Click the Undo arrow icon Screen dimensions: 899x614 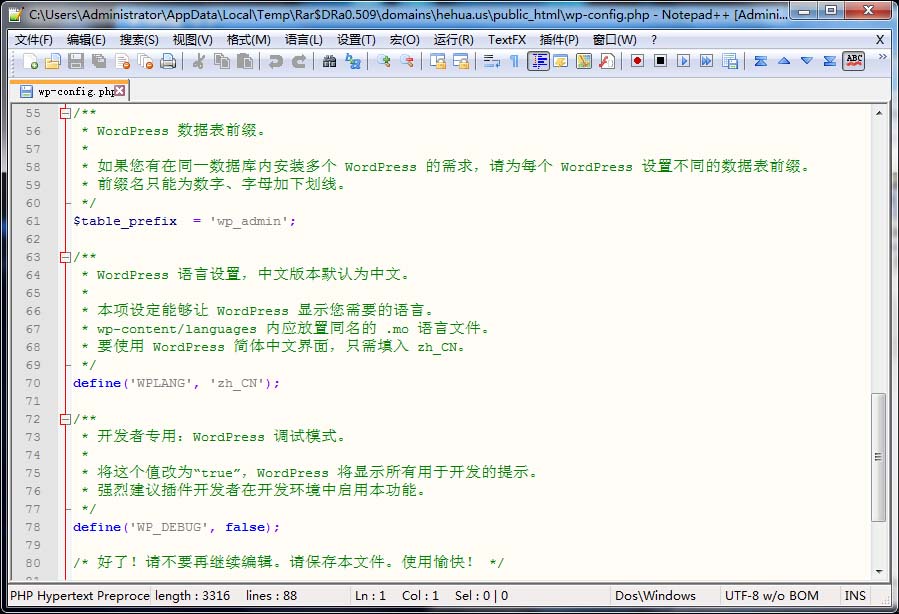[275, 62]
